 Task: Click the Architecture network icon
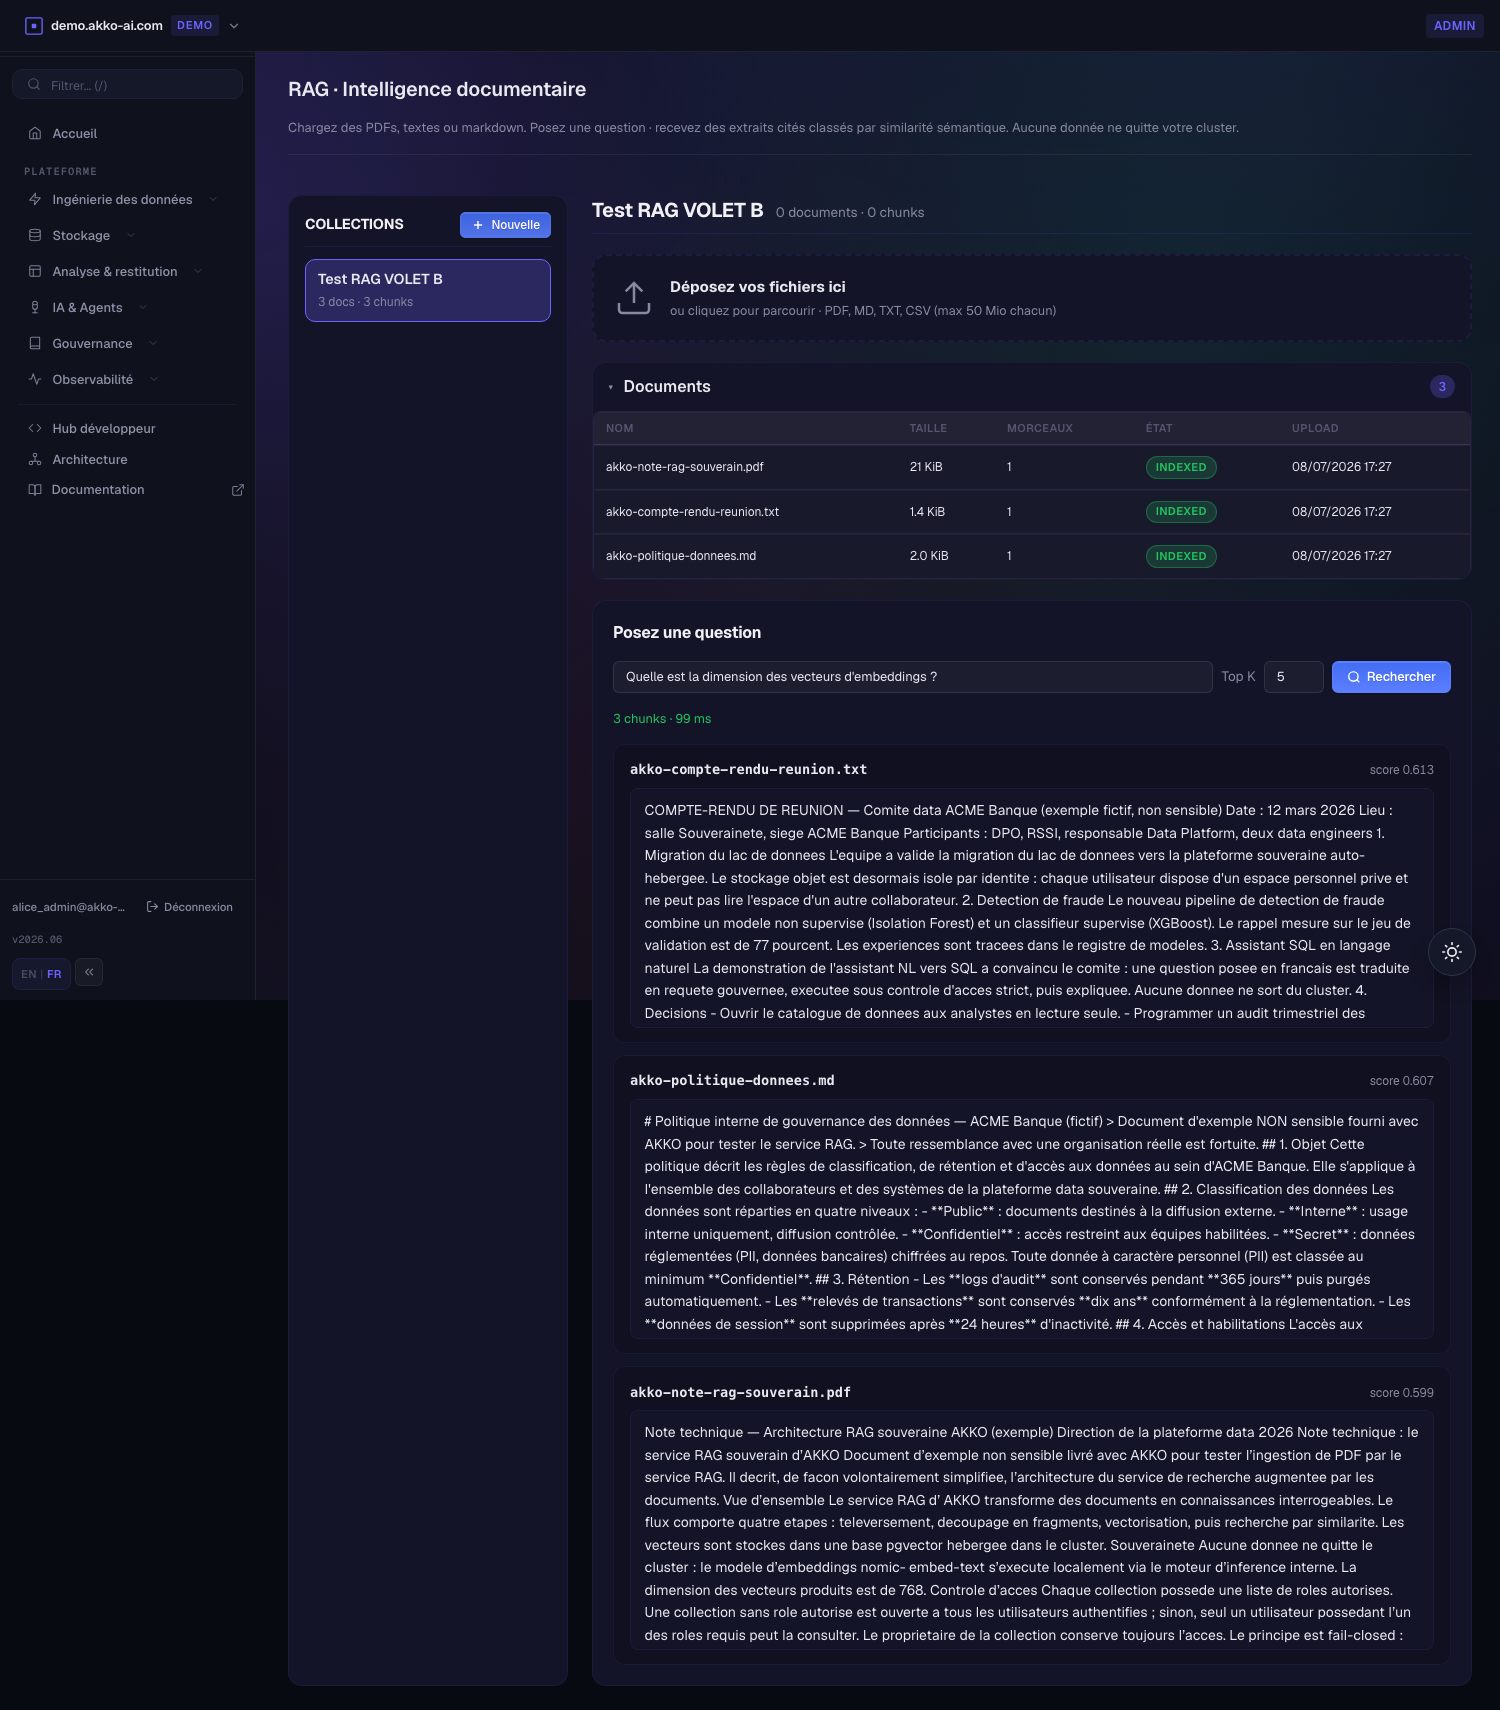[x=35, y=459]
